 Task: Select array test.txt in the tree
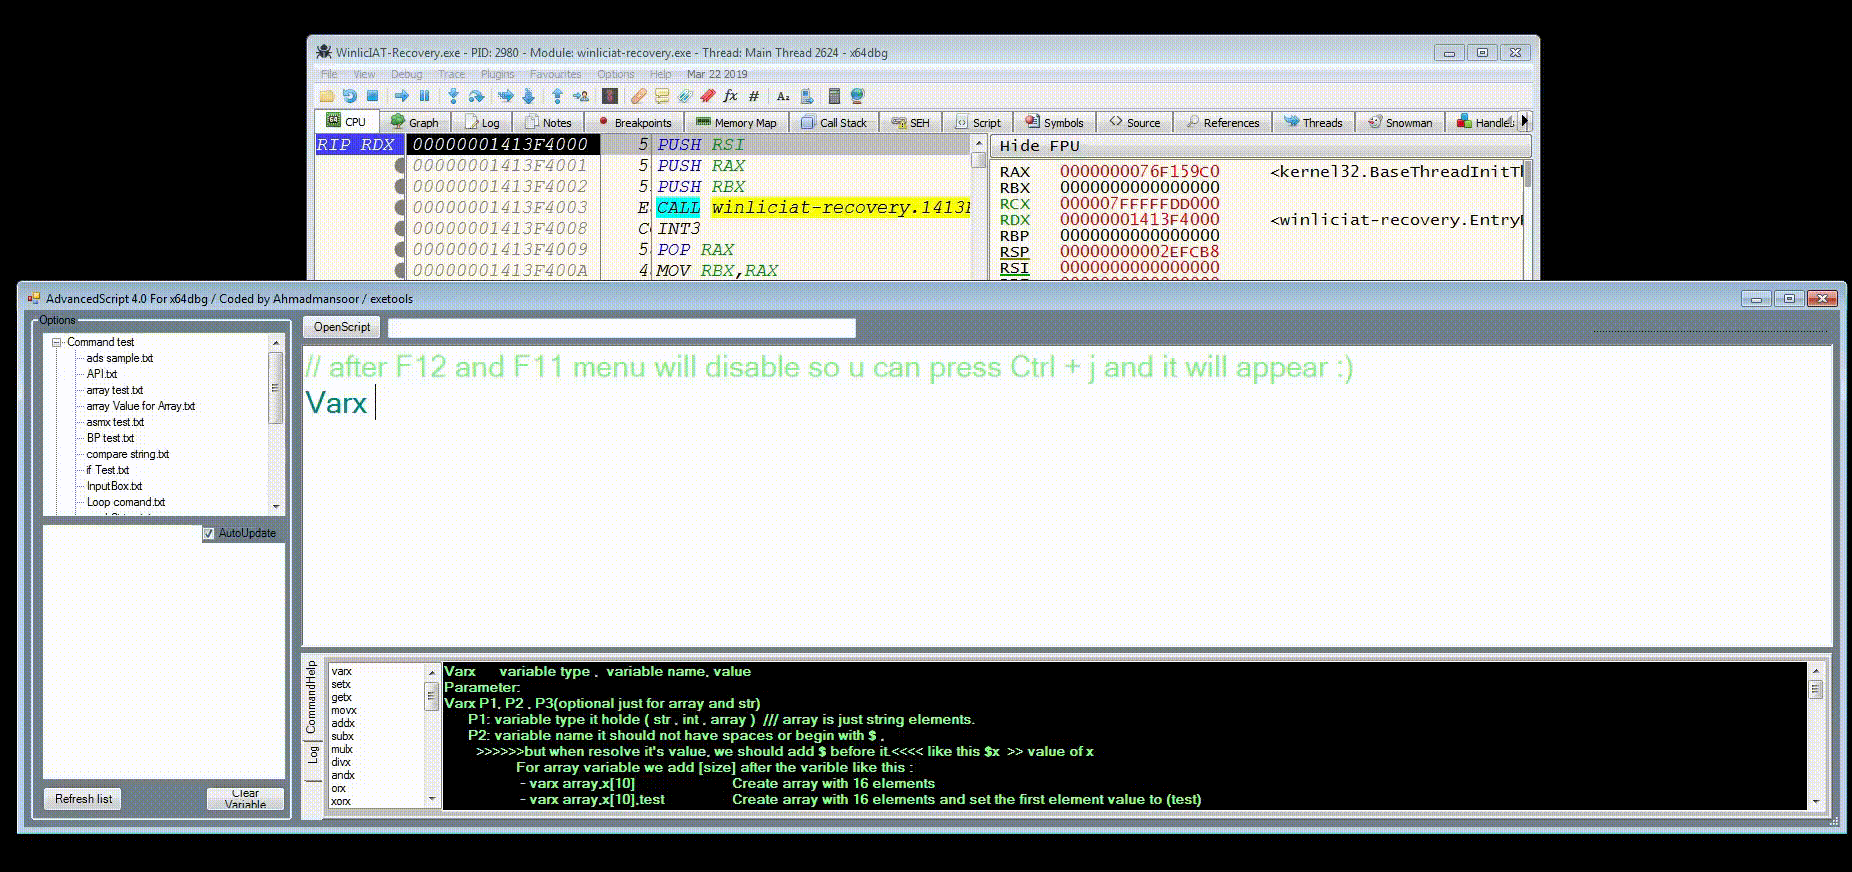click(x=114, y=390)
